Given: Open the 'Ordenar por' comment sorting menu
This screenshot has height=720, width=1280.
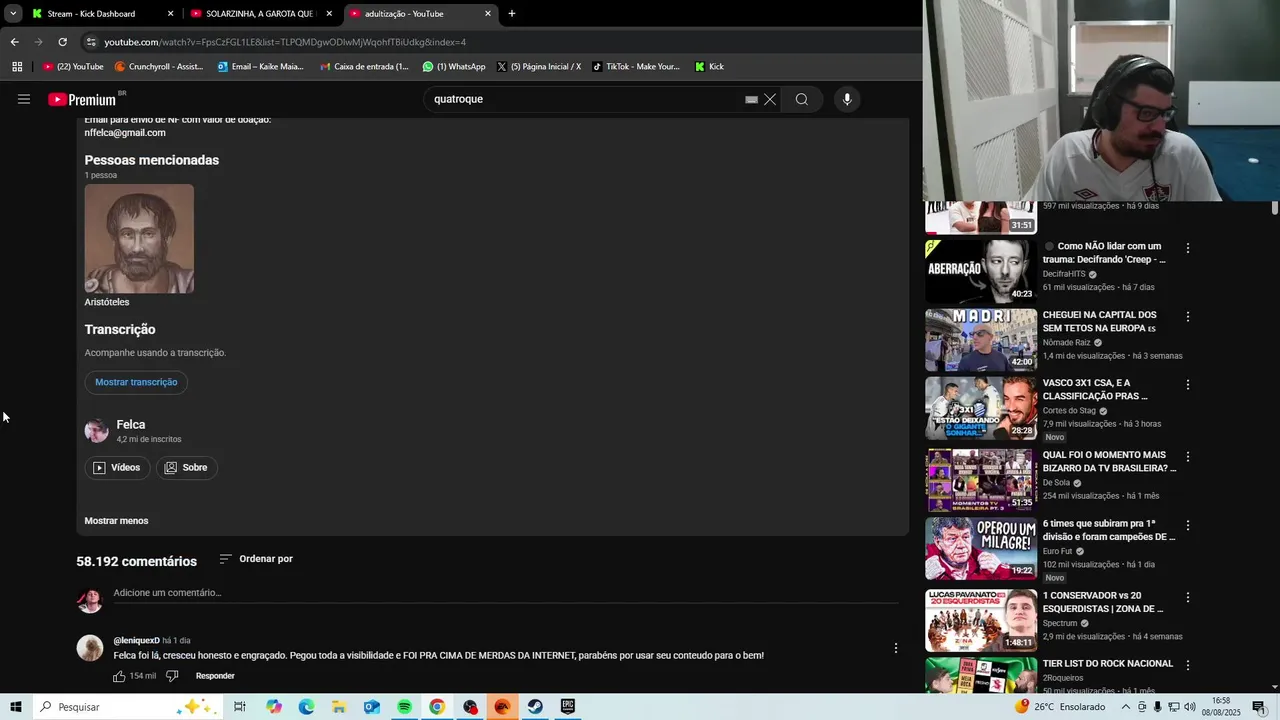Looking at the screenshot, I should tap(256, 559).
